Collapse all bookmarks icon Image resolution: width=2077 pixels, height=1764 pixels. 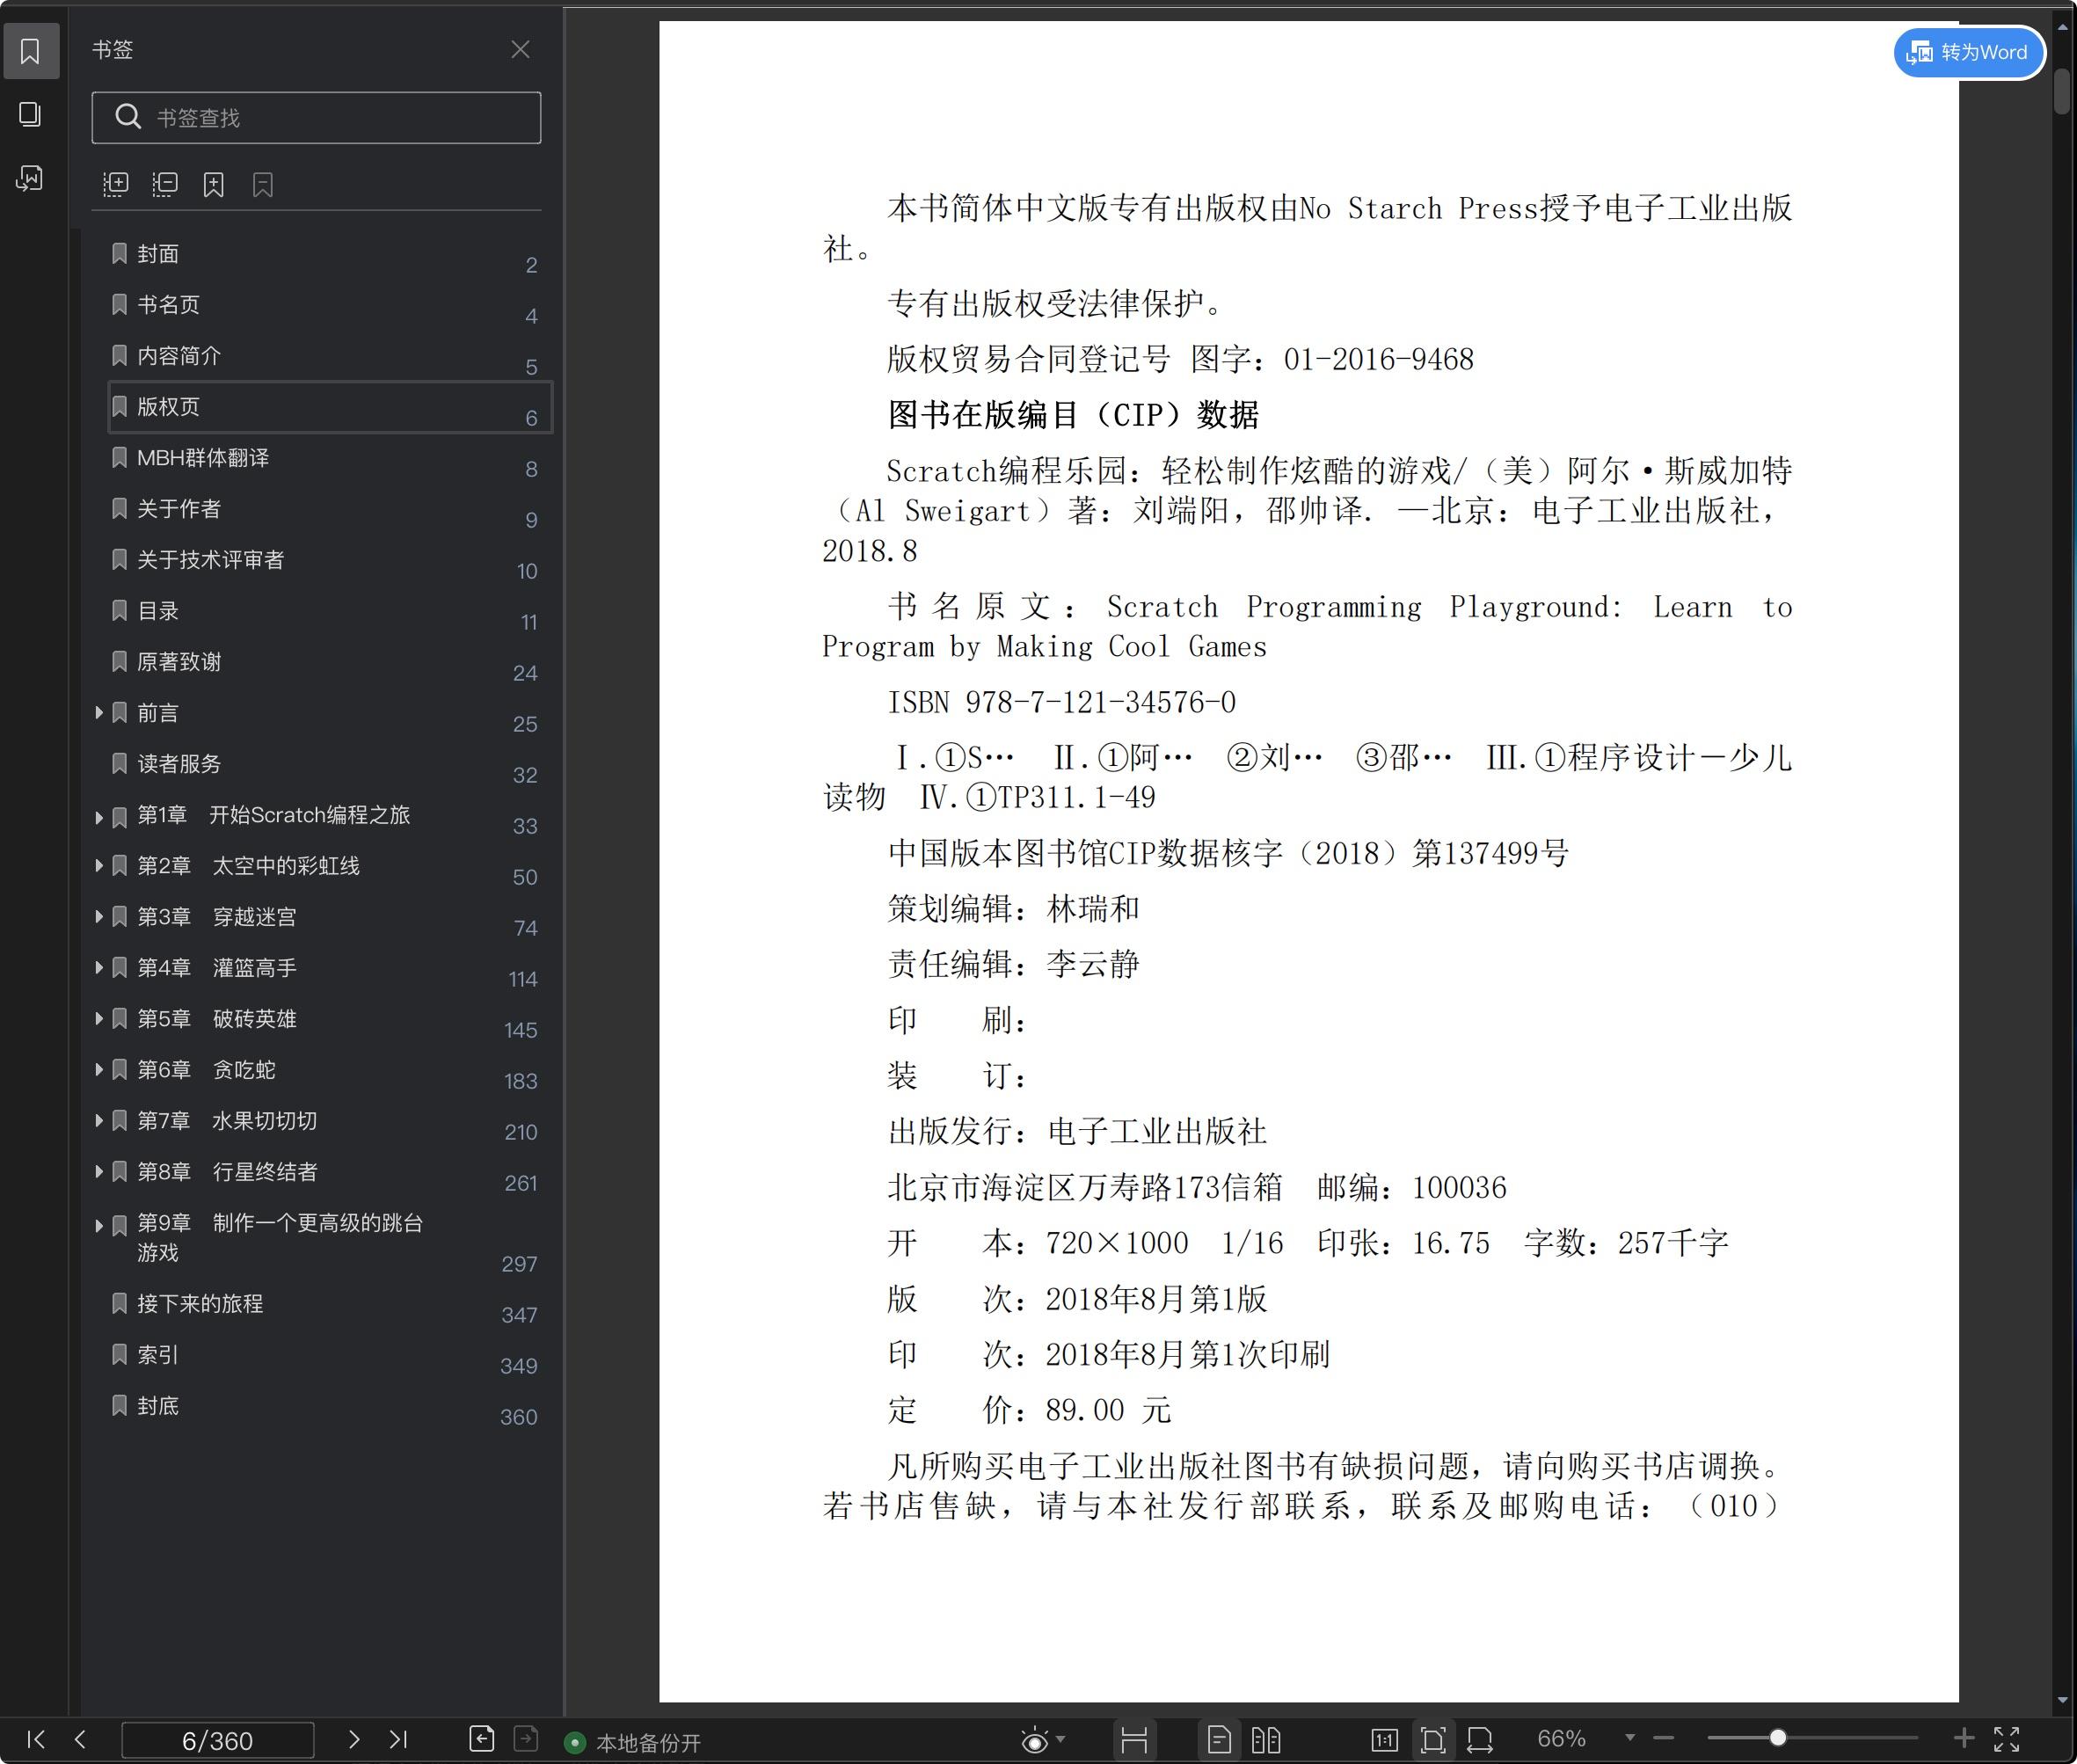tap(165, 184)
